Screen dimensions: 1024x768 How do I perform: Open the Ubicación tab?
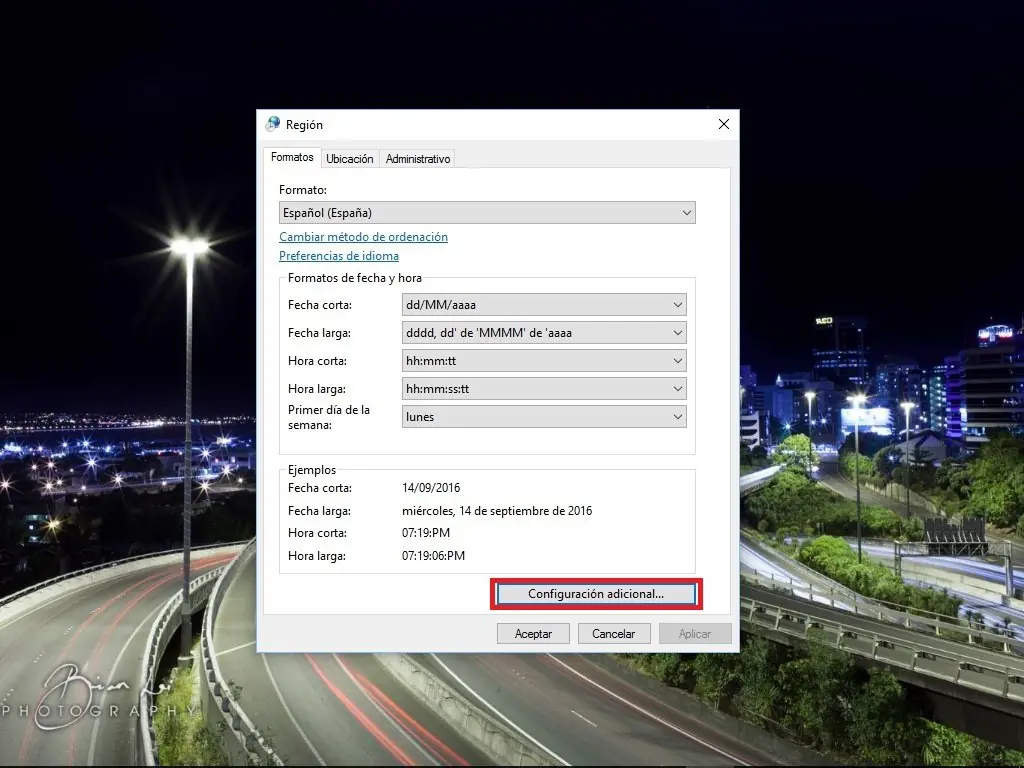click(349, 159)
